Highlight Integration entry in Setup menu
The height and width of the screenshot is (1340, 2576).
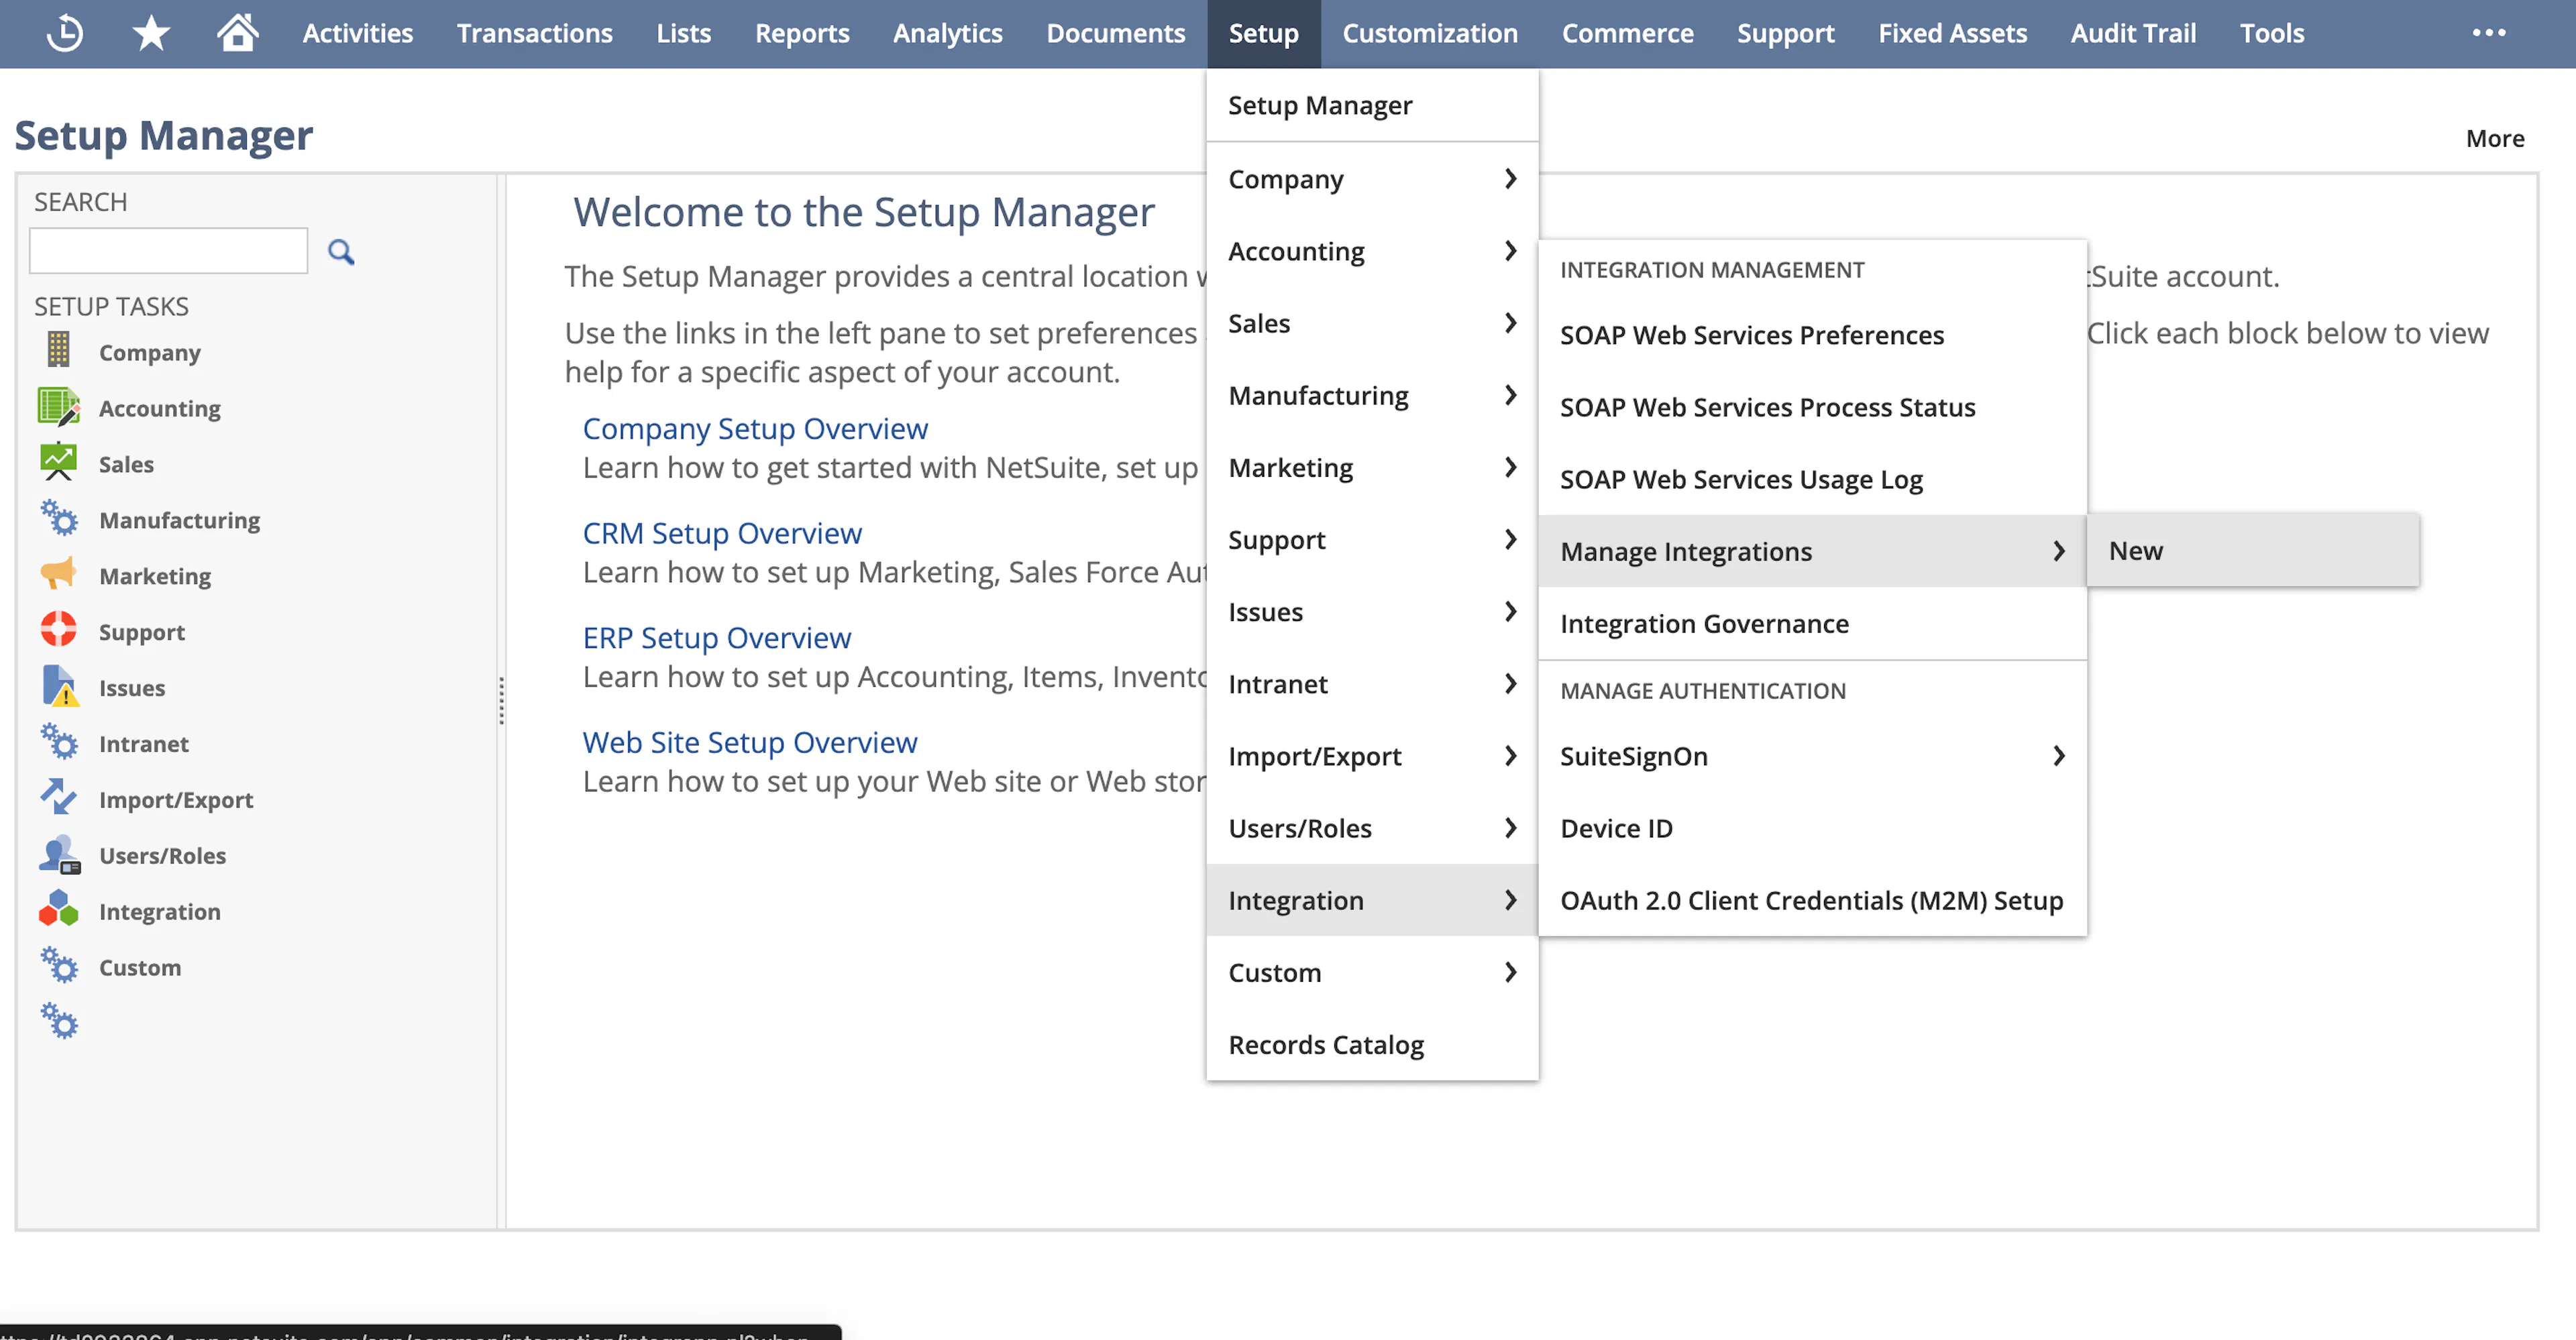coord(1372,900)
